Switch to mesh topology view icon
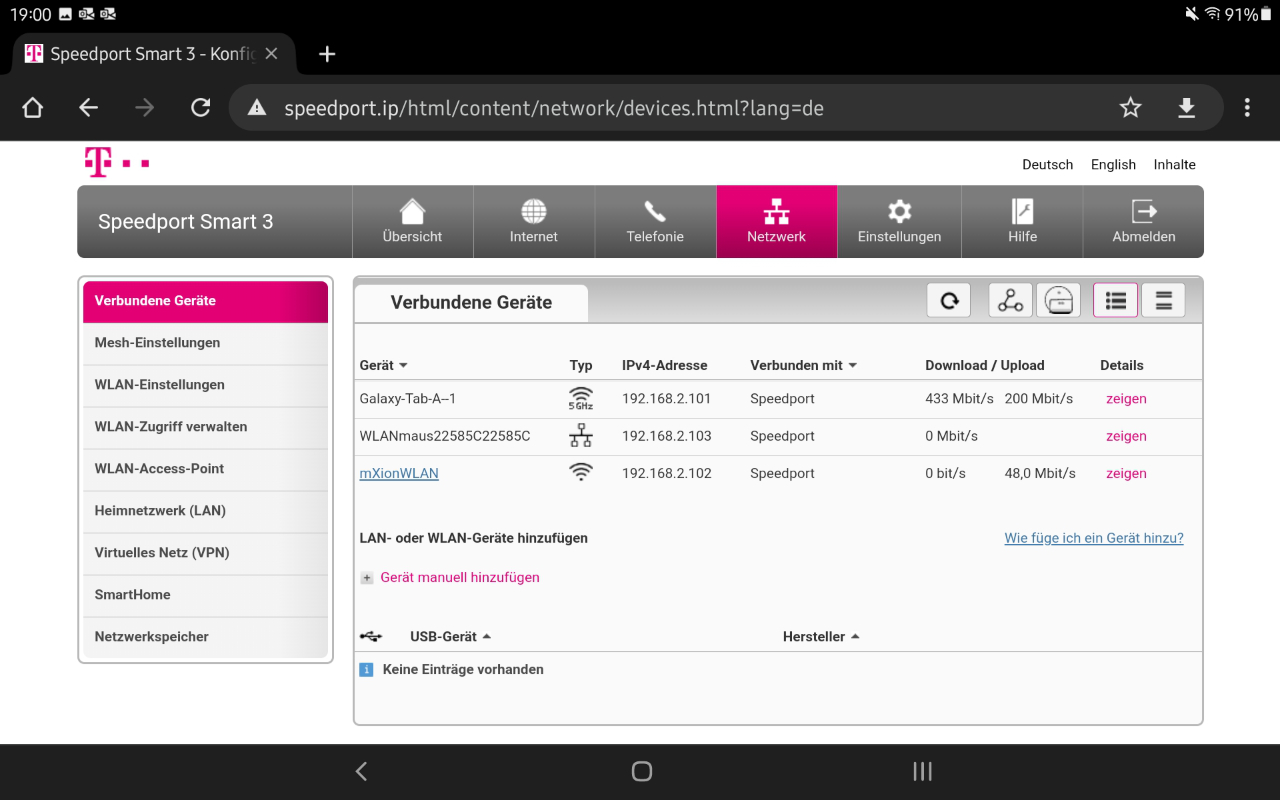The image size is (1280, 800). 1010,301
